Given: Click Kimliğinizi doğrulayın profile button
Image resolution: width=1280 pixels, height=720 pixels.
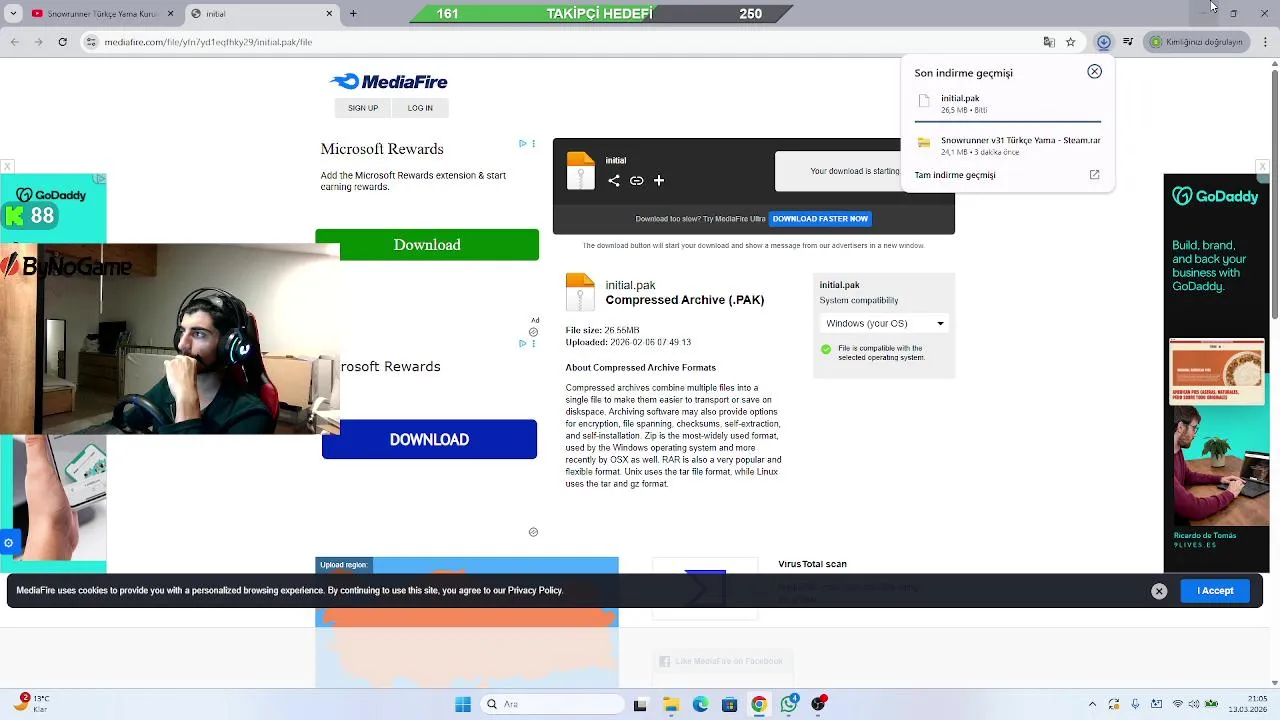Looking at the screenshot, I should coord(1196,42).
